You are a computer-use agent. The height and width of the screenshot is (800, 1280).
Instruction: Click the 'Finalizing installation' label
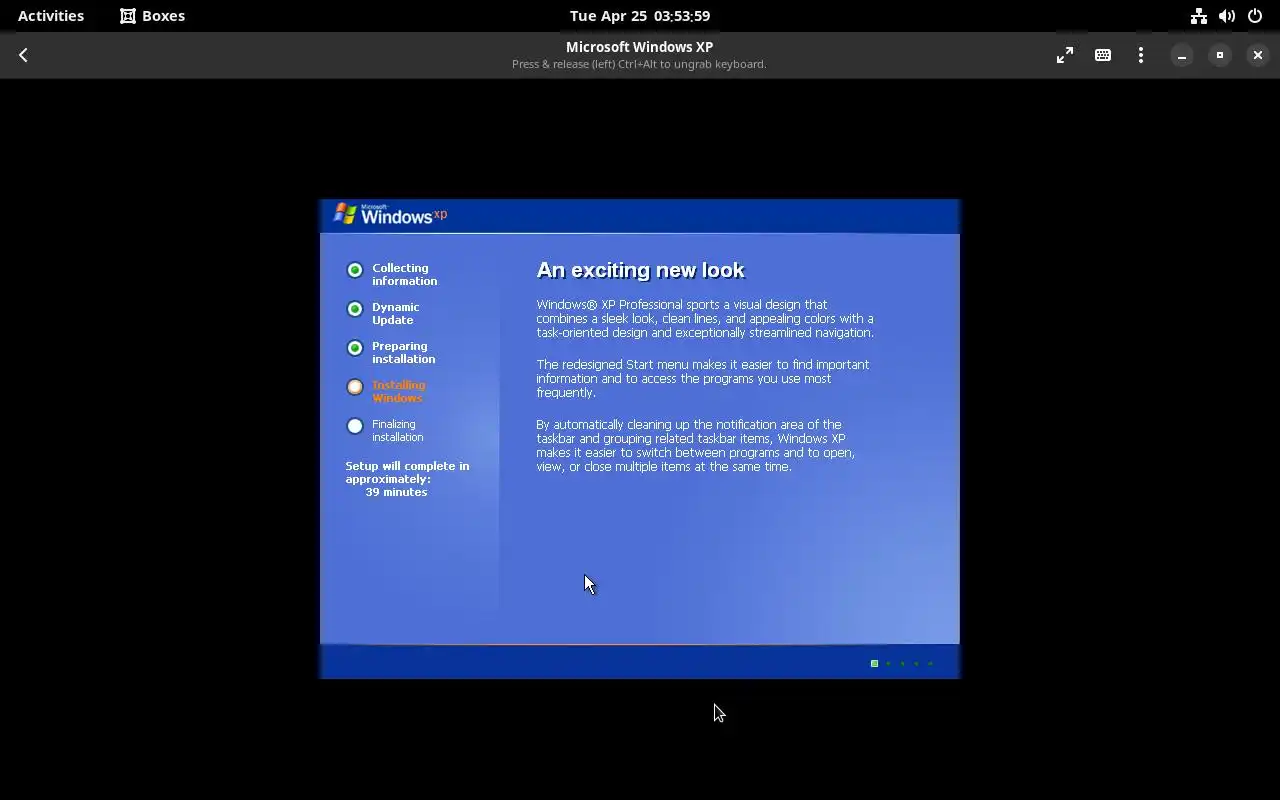pyautogui.click(x=397, y=430)
